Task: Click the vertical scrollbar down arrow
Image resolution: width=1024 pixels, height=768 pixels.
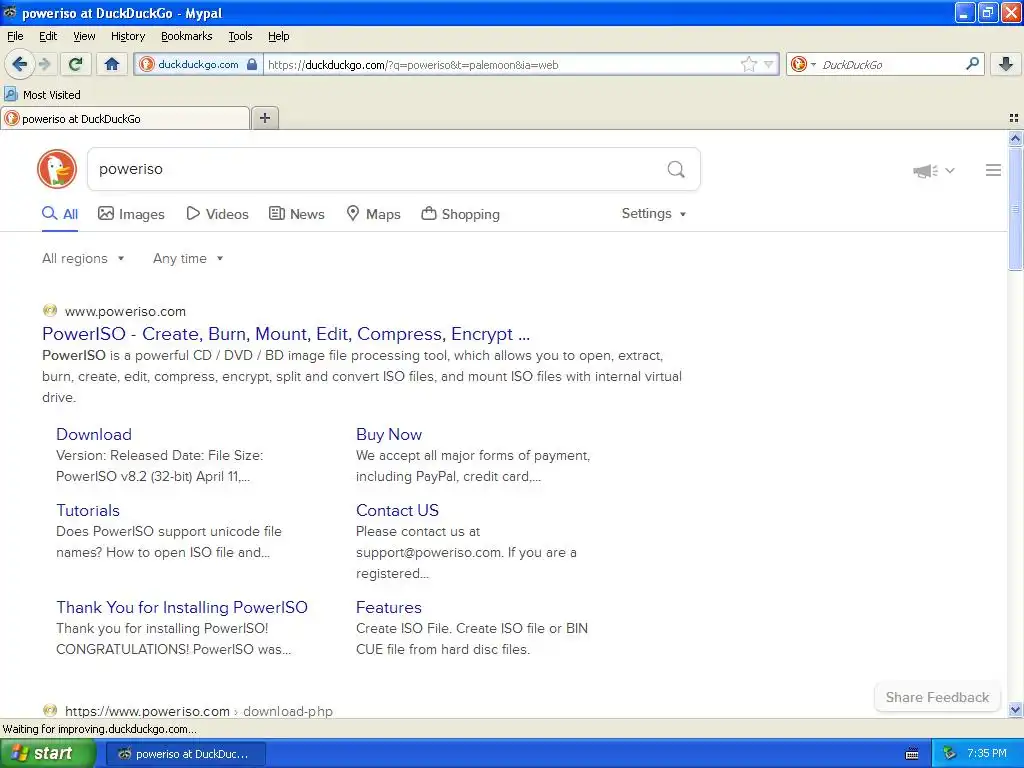Action: [x=1015, y=710]
